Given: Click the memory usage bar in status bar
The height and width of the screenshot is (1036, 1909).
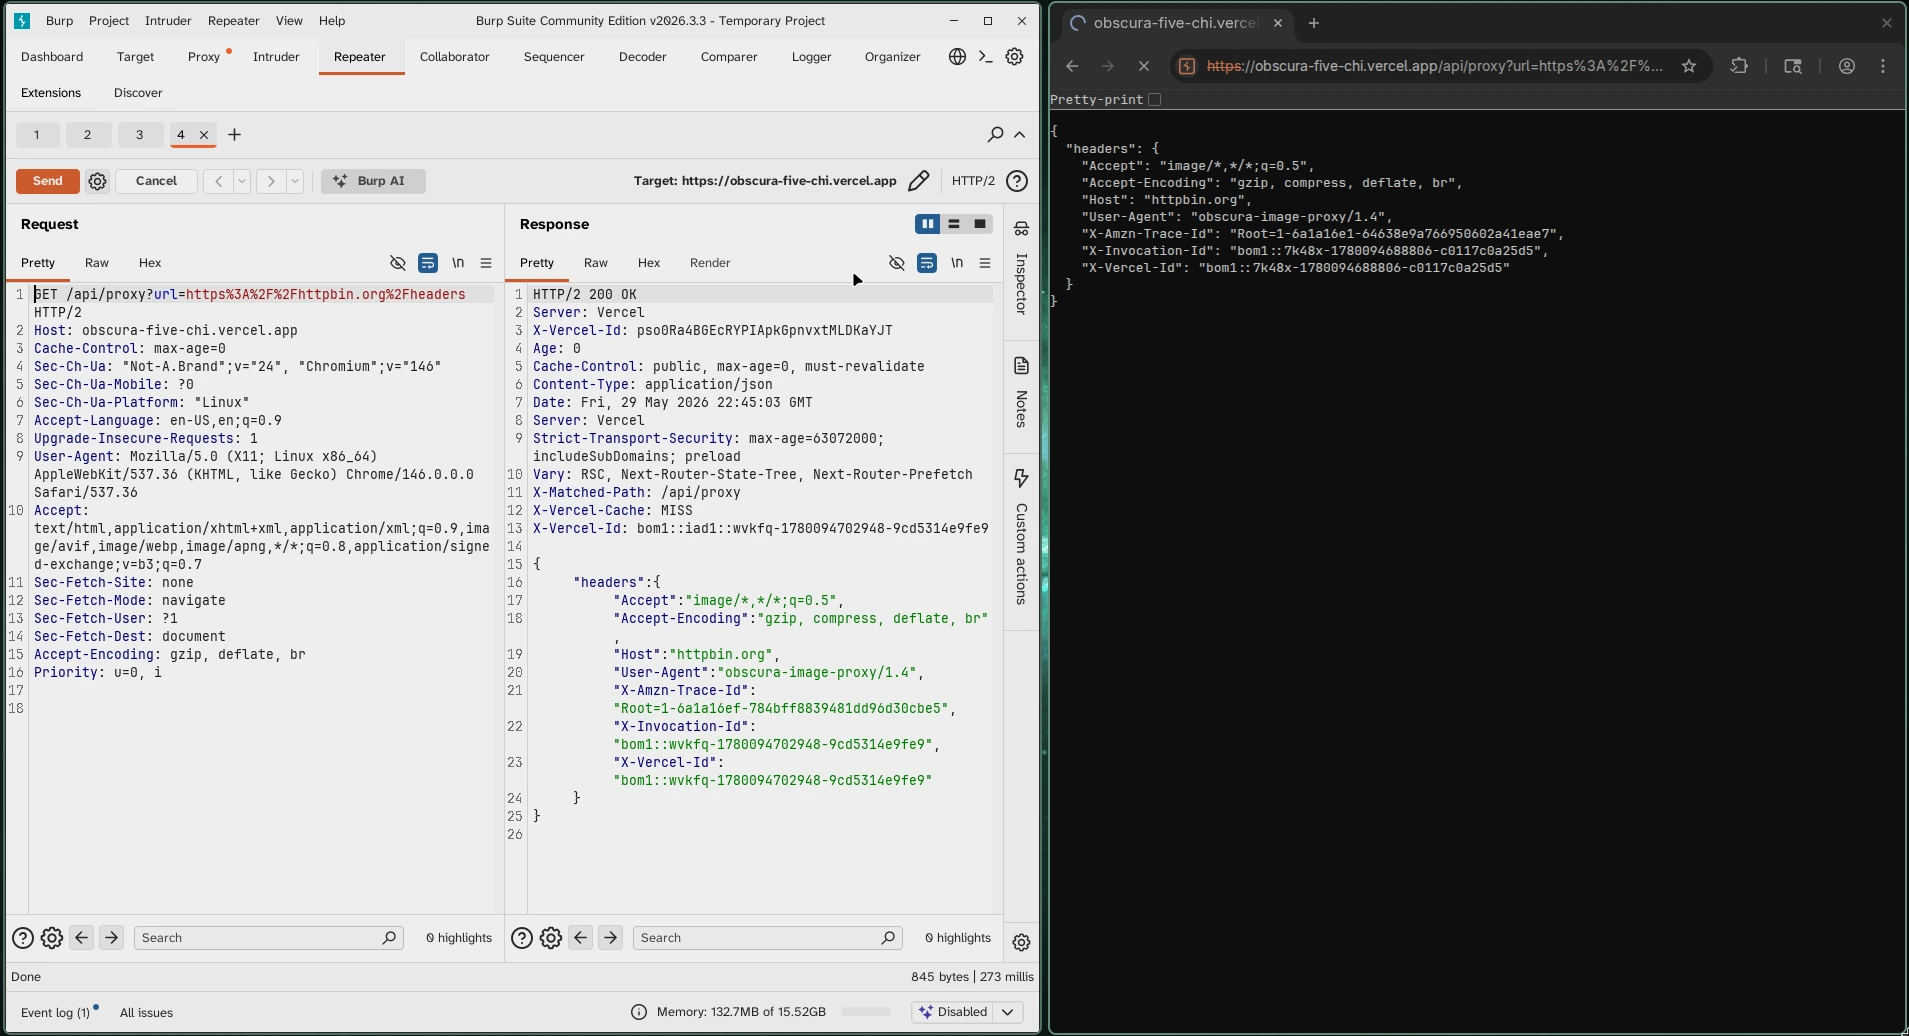Looking at the screenshot, I should click(x=866, y=1012).
